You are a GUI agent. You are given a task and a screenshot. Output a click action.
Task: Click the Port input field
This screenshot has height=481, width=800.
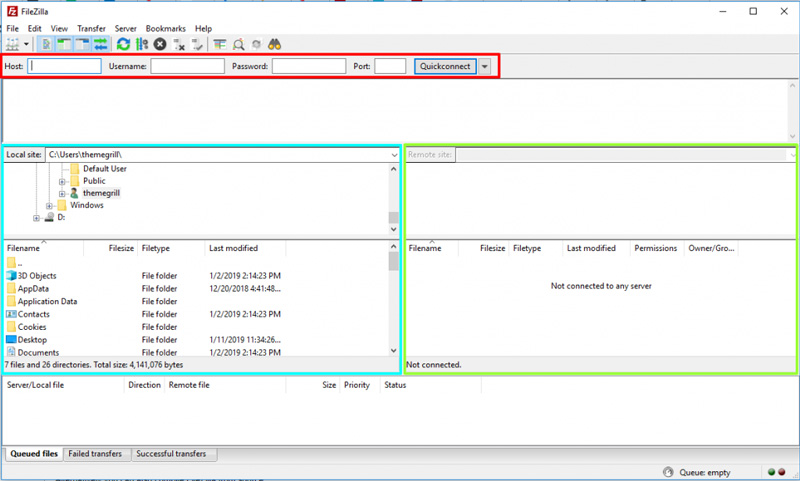pyautogui.click(x=390, y=66)
